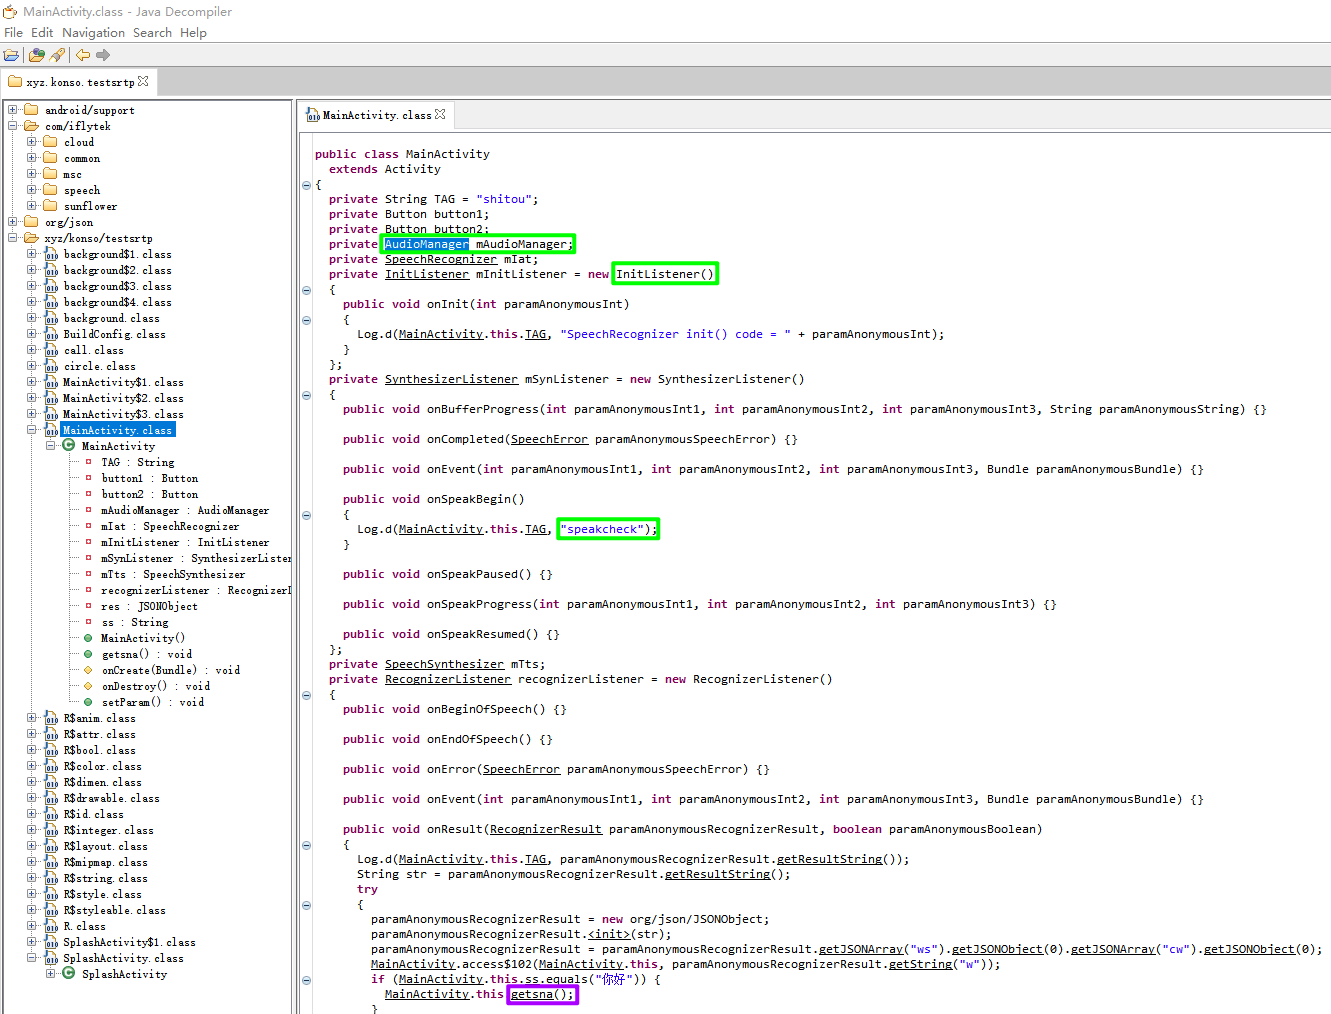
Task: Go forward with the right arrow icon
Action: tap(103, 55)
